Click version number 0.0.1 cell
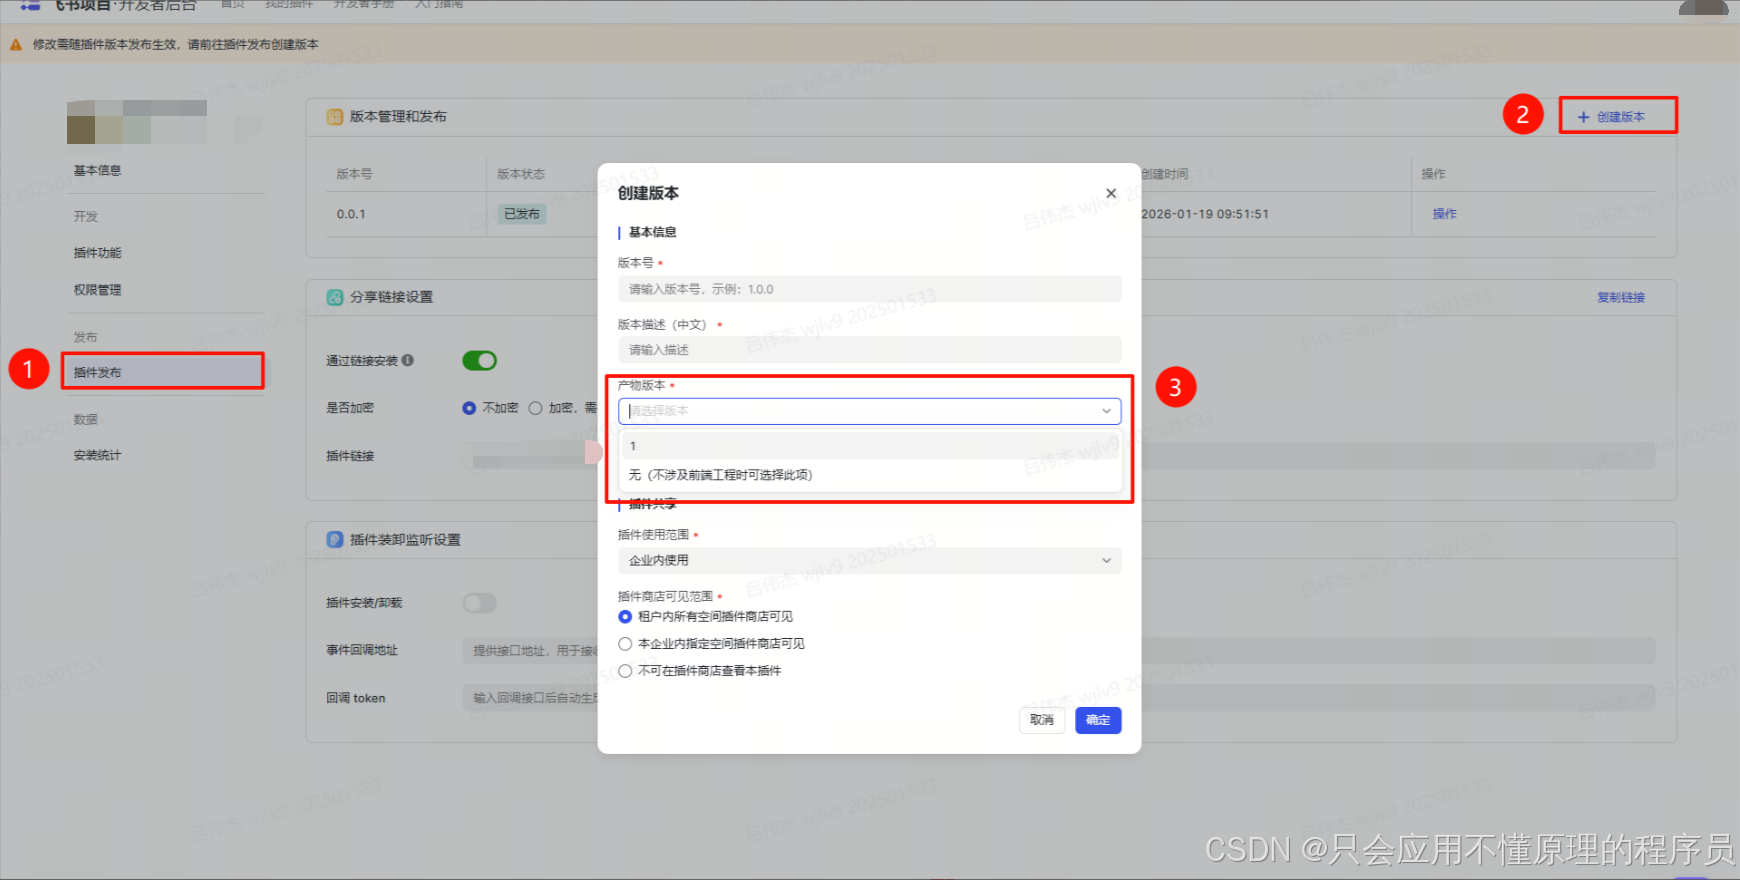The image size is (1740, 880). pos(351,214)
